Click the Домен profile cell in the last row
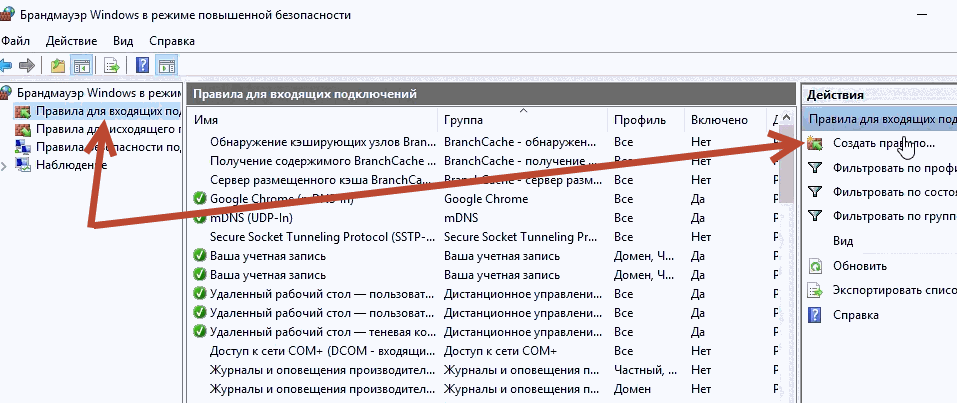957x403 pixels. [632, 388]
